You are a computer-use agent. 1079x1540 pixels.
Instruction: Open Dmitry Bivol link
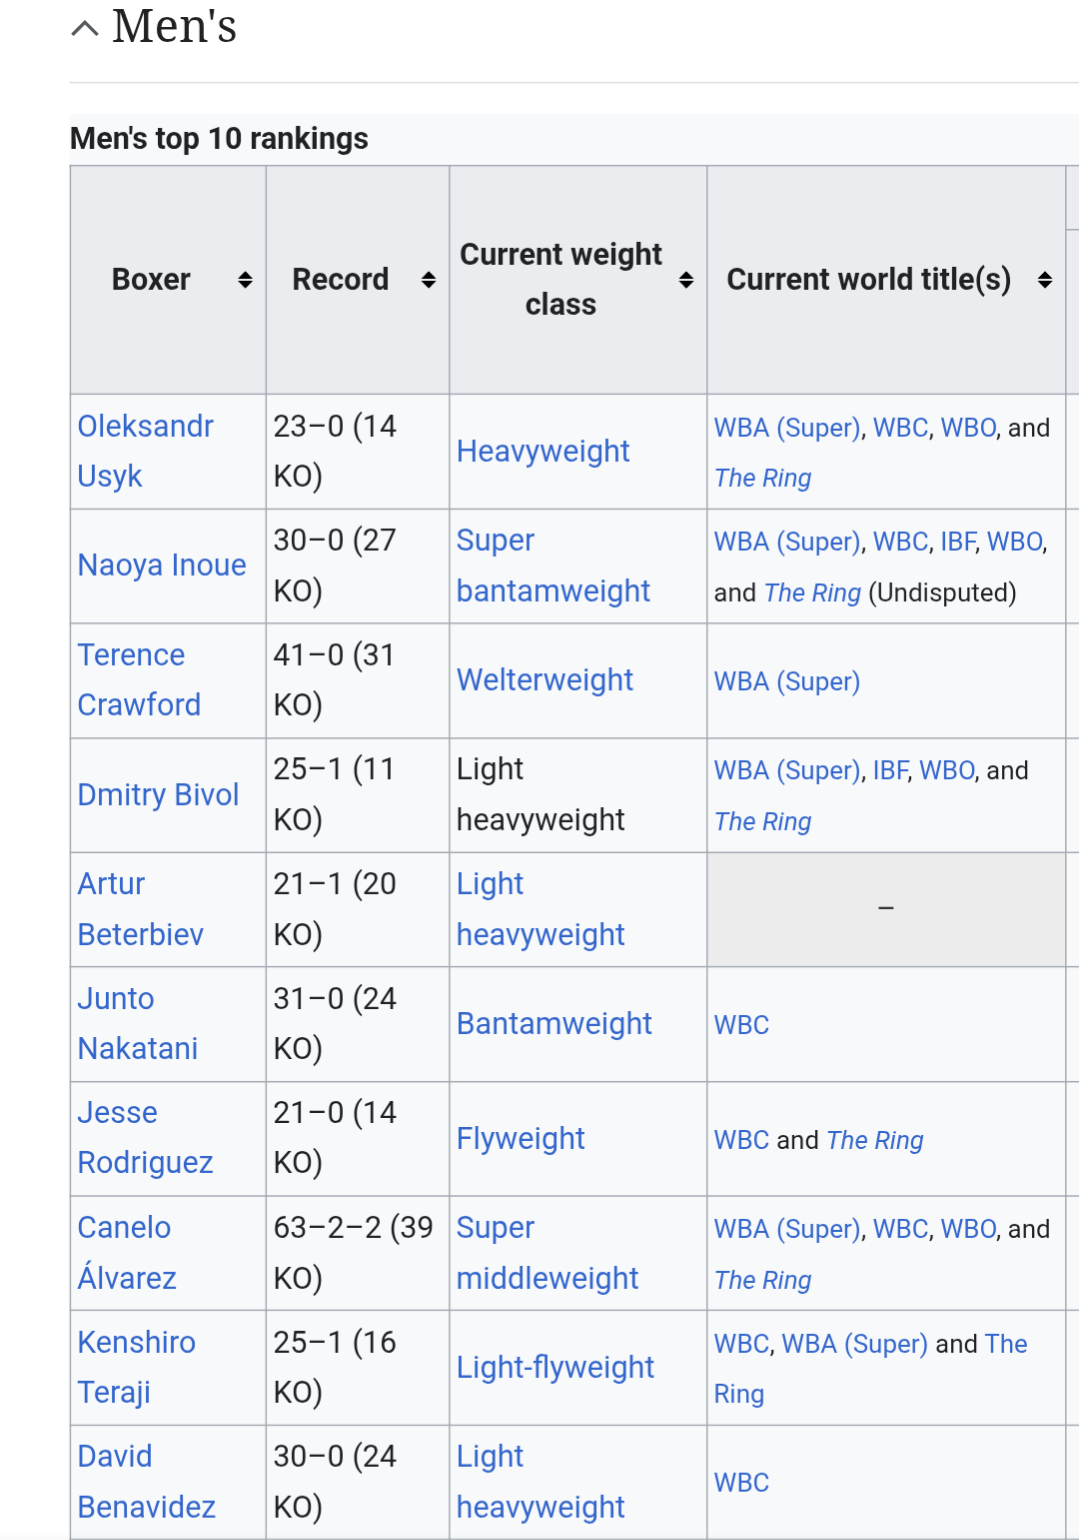tap(158, 794)
